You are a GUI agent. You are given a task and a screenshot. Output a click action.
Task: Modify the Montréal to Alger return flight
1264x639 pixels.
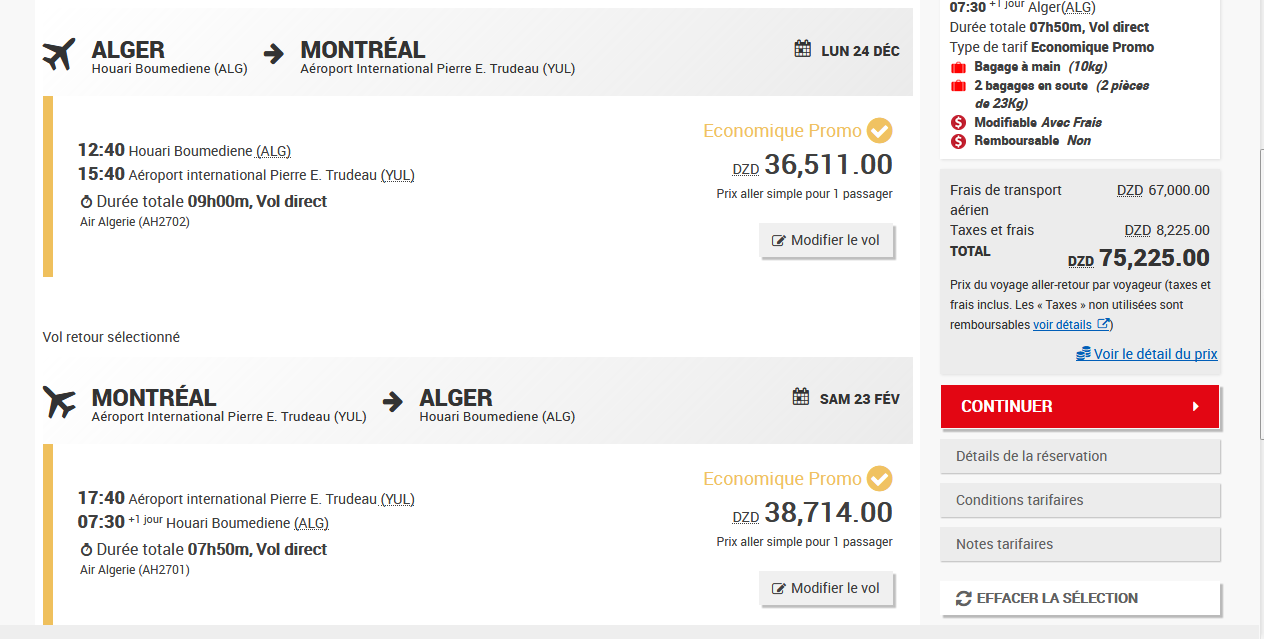(826, 588)
